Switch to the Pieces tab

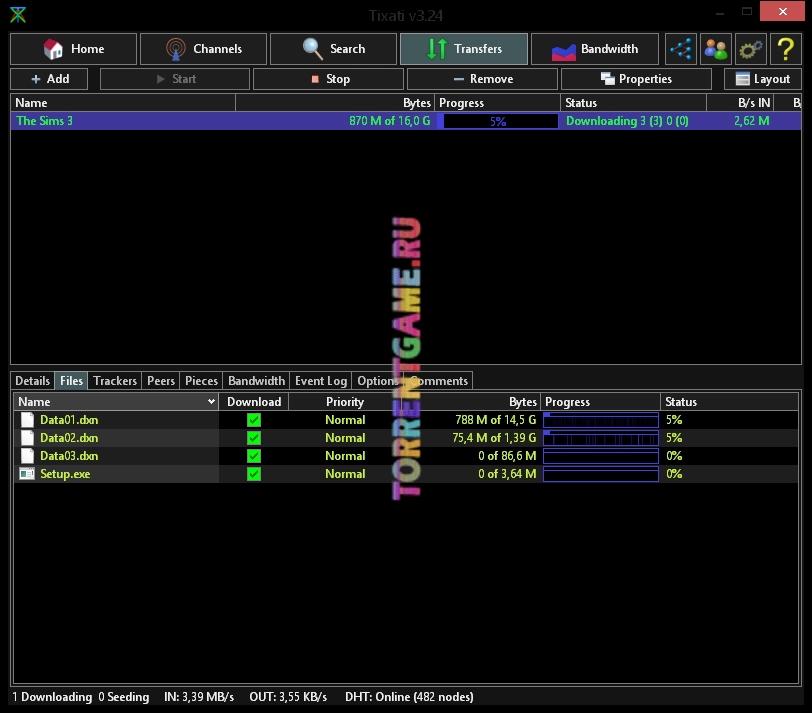point(201,381)
